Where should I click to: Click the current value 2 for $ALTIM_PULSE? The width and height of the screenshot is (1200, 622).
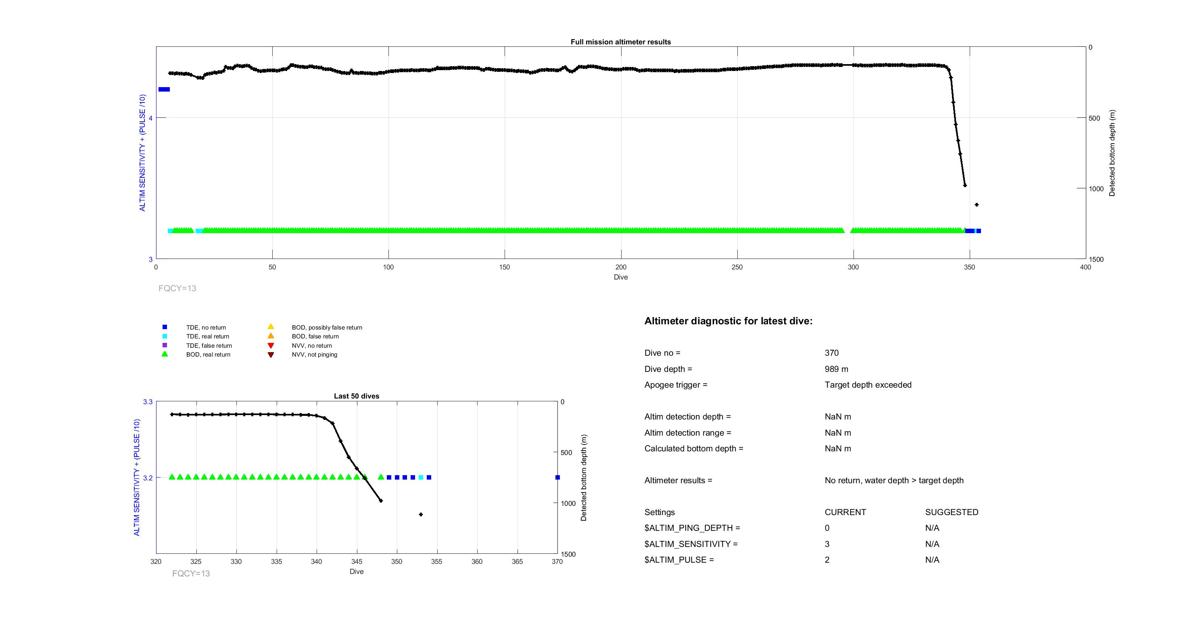coord(827,560)
